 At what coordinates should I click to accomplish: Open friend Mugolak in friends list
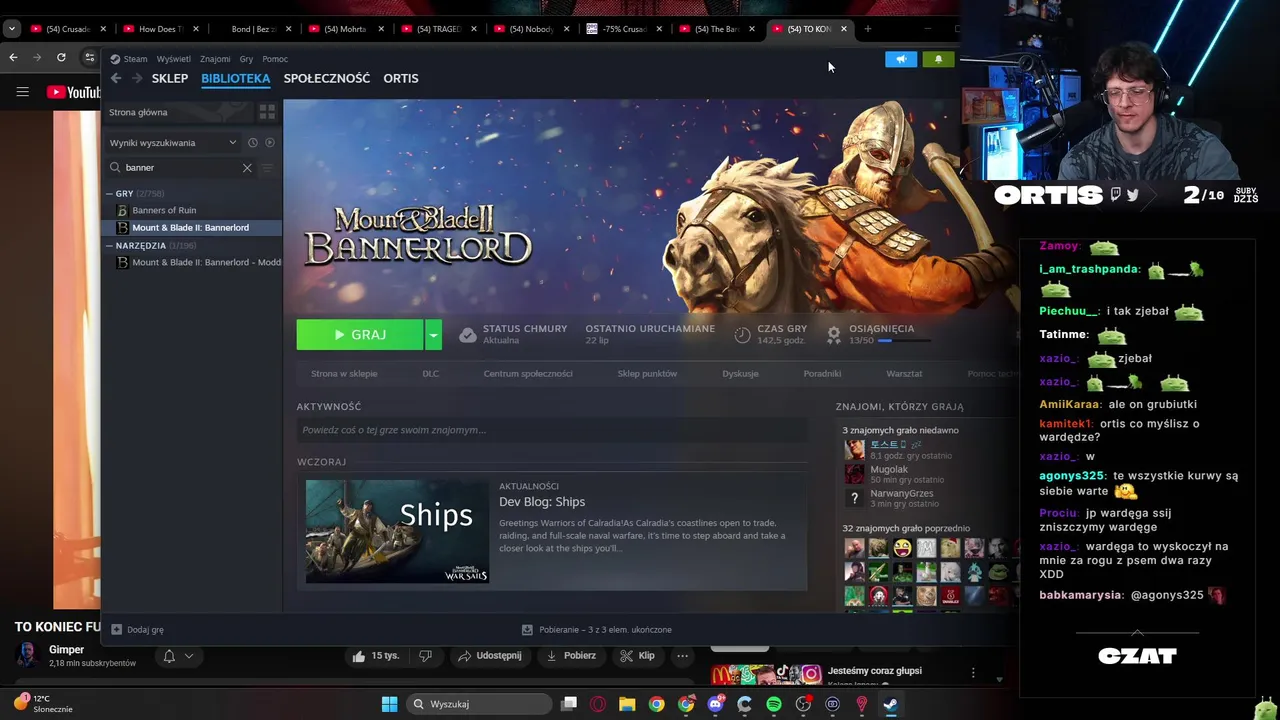889,469
